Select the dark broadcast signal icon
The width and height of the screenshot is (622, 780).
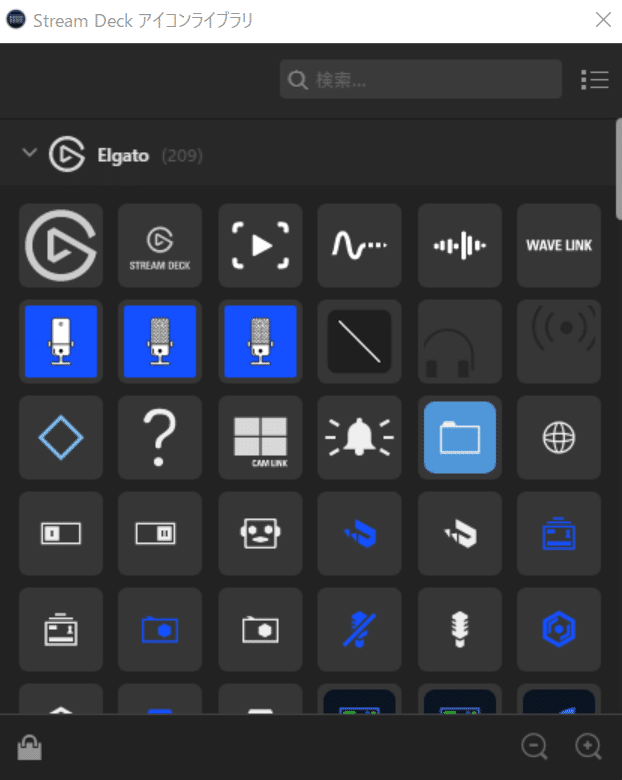pyautogui.click(x=559, y=341)
